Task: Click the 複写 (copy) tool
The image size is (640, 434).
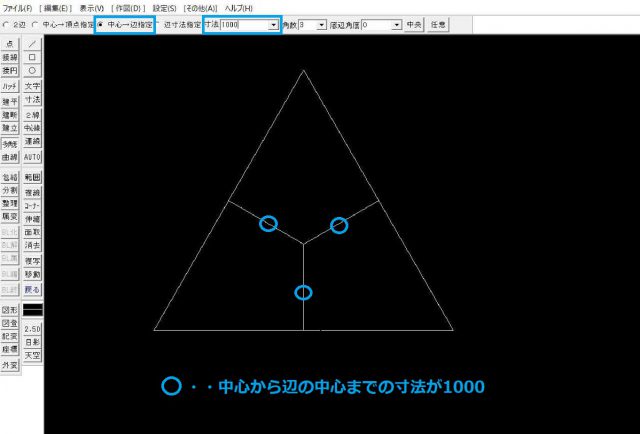Action: pos(33,261)
